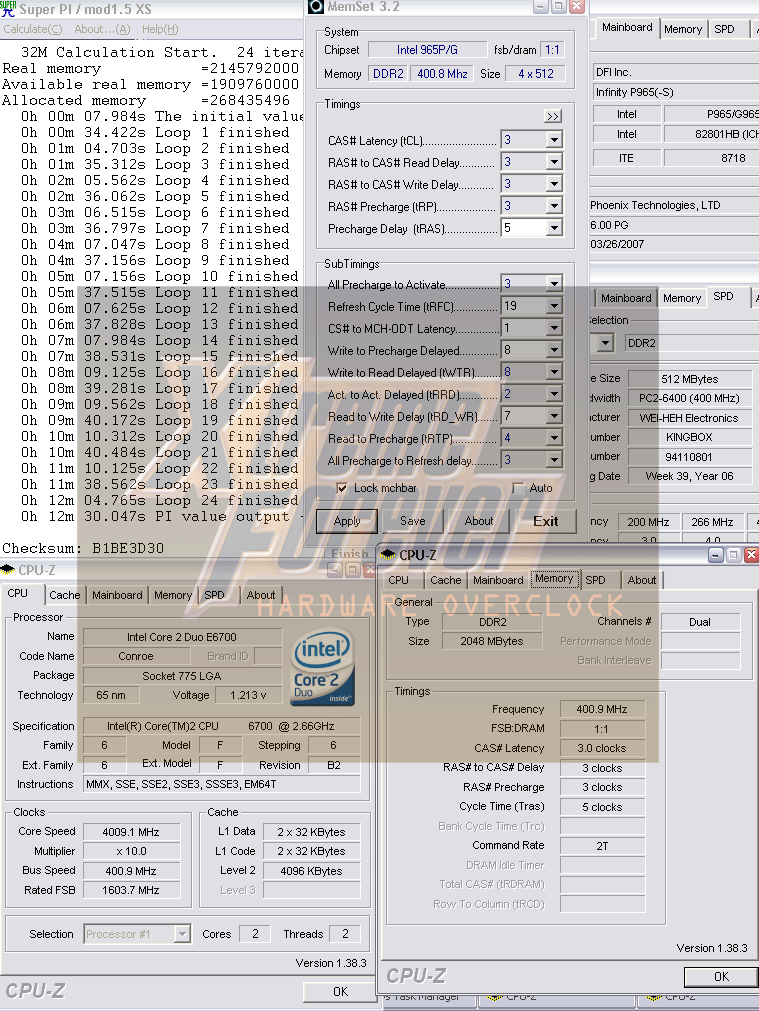Select About tab in CPU-Z memory window
This screenshot has width=759, height=1011.
point(642,580)
